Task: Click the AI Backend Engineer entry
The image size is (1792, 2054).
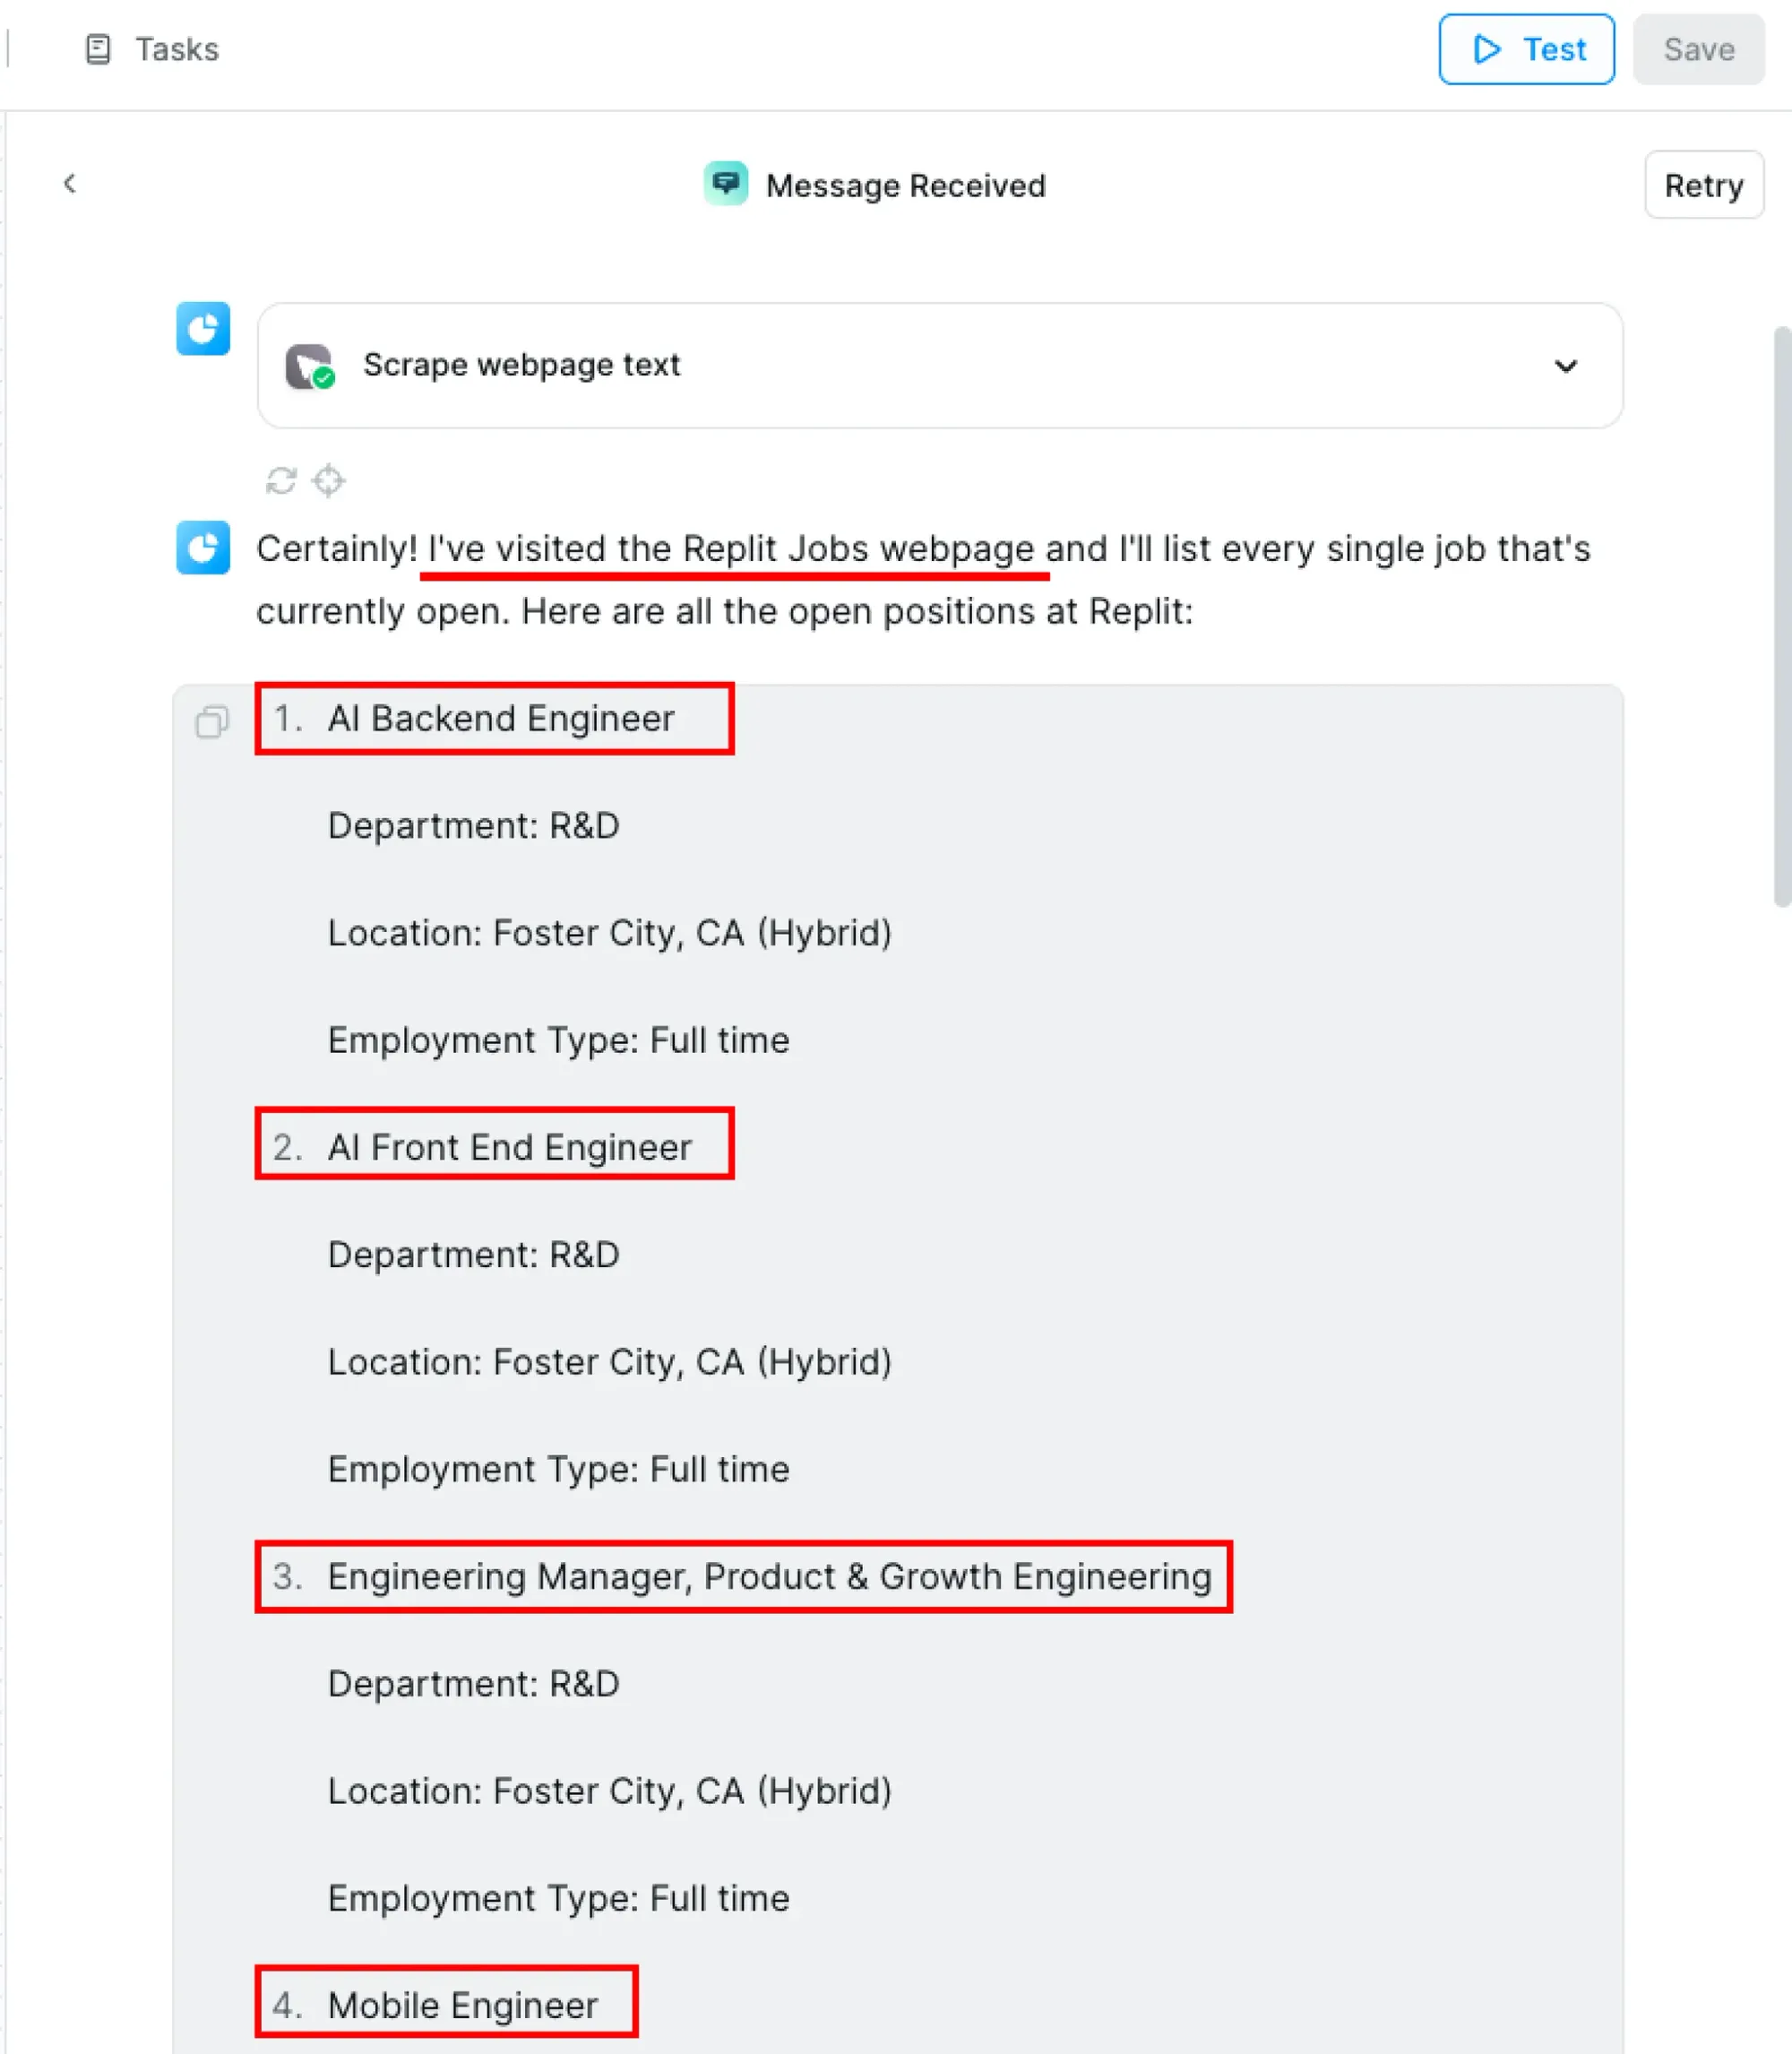Action: 500,719
